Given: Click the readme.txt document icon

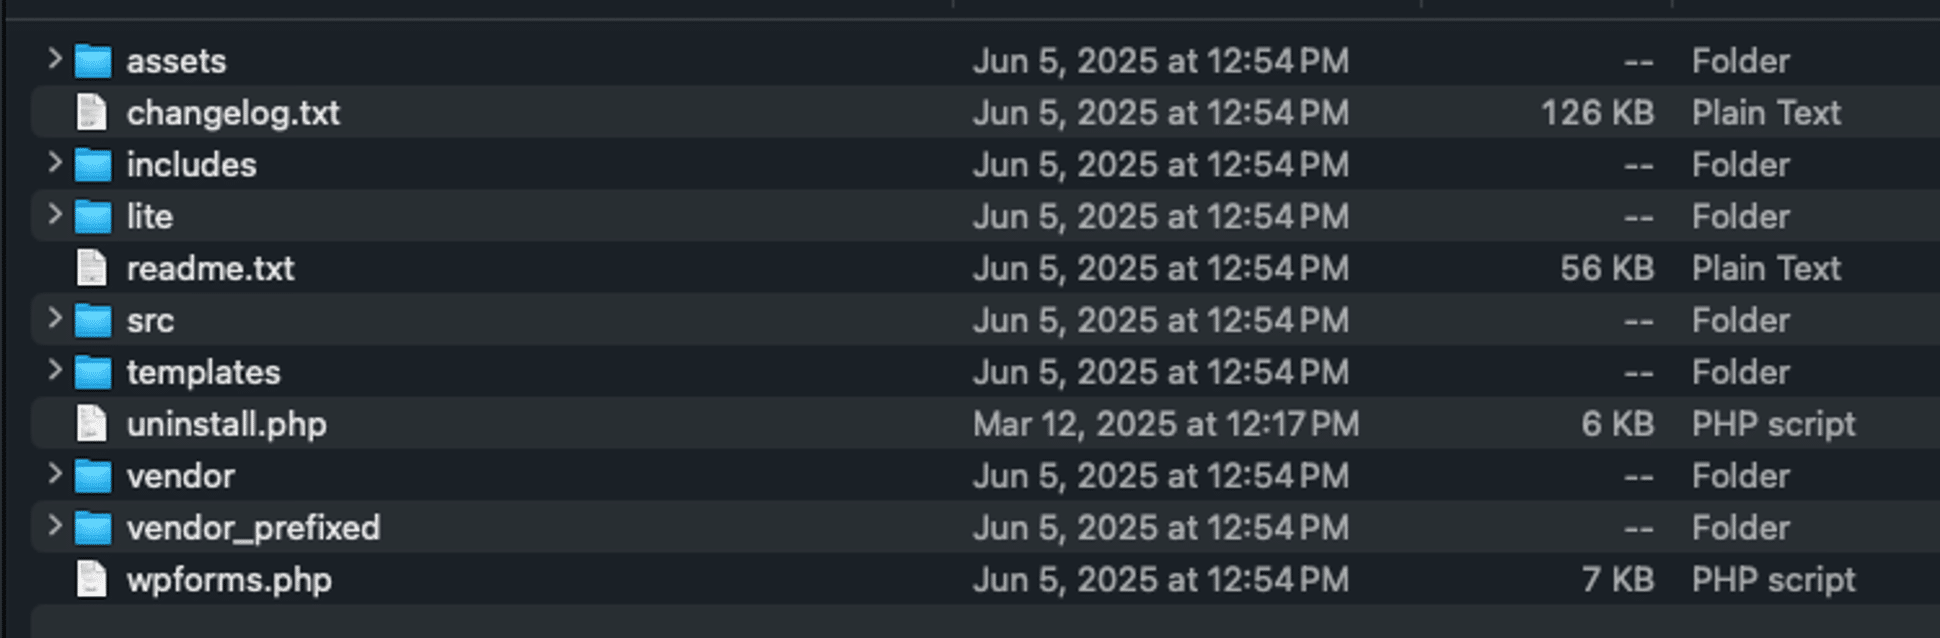Looking at the screenshot, I should 92,268.
